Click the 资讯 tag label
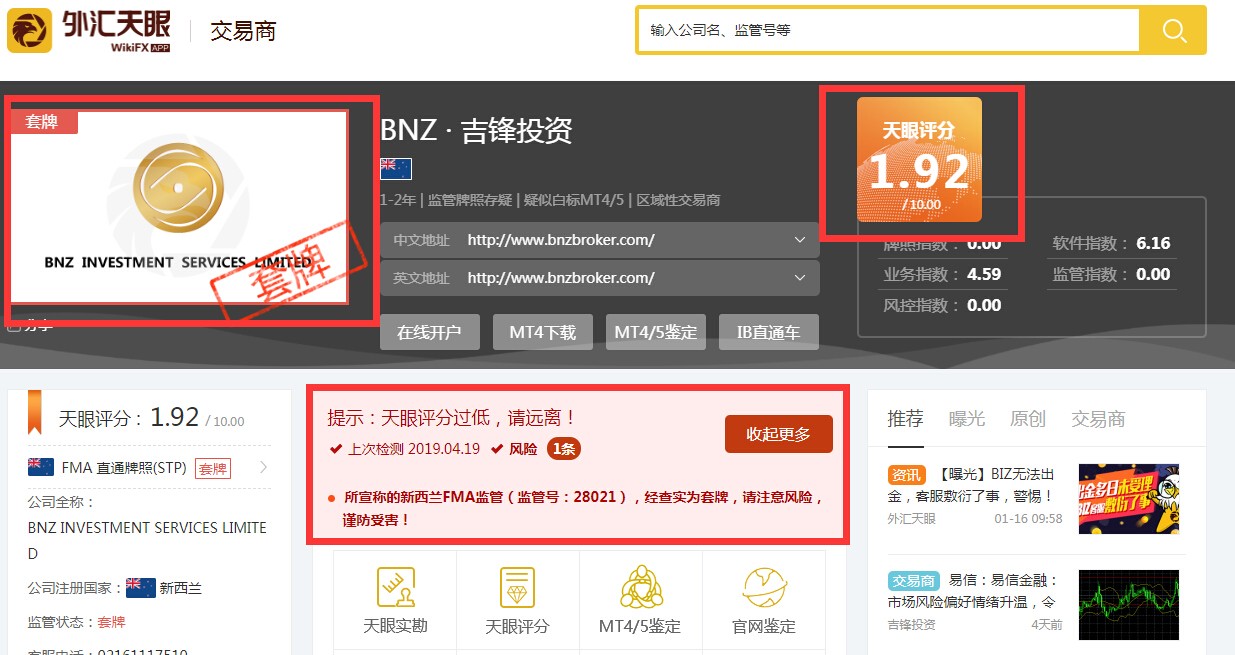This screenshot has width=1235, height=655. (x=907, y=474)
